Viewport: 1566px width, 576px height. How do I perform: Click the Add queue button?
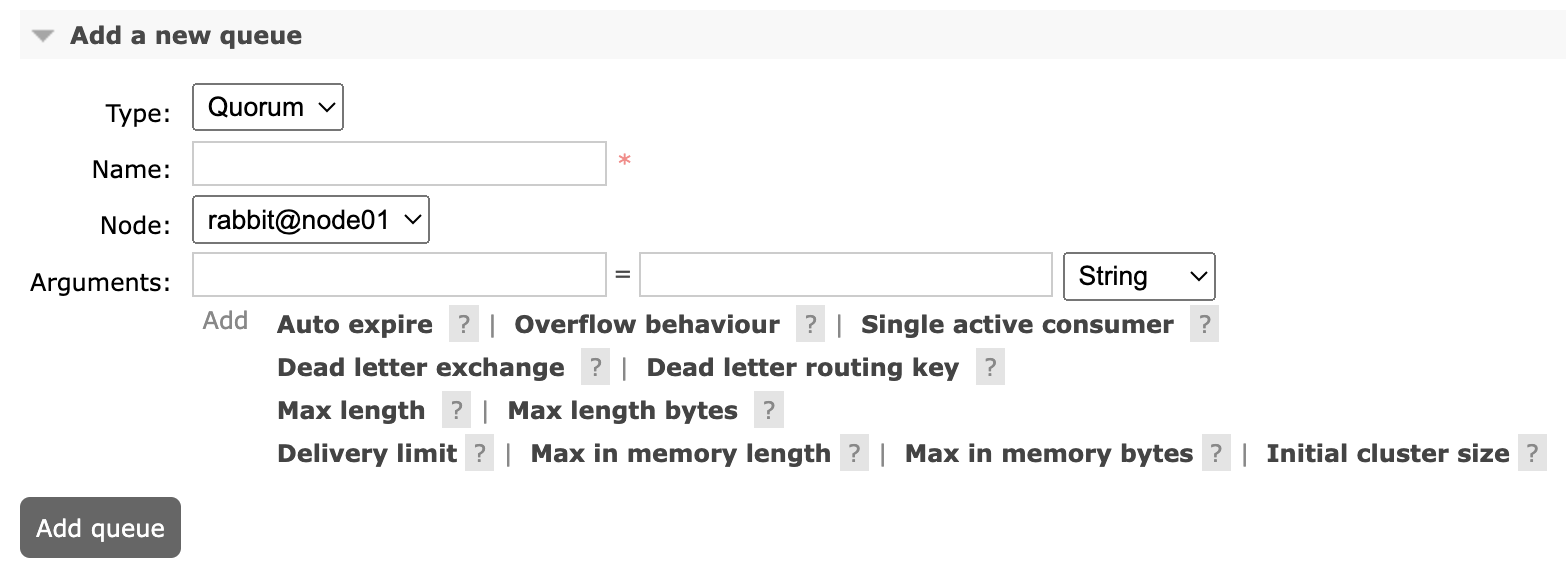click(100, 528)
